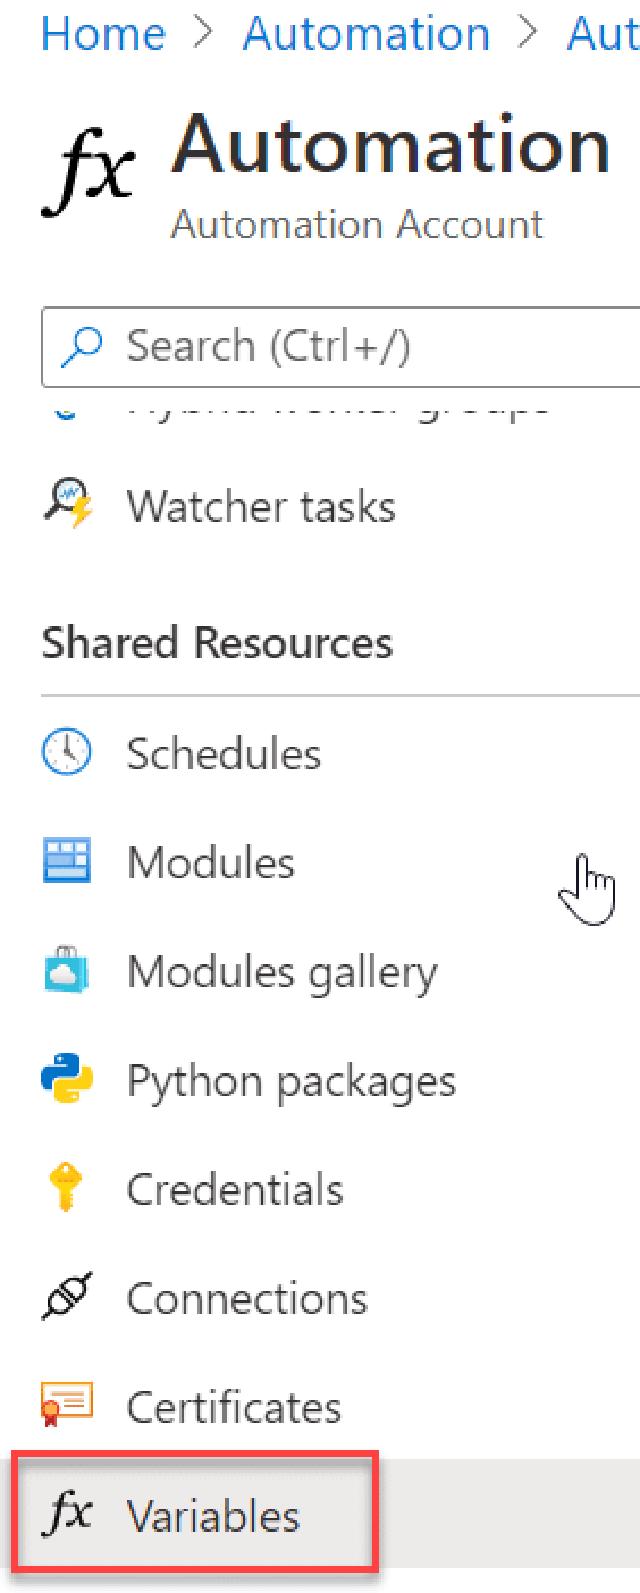Click the Credentials key icon

67,1190
